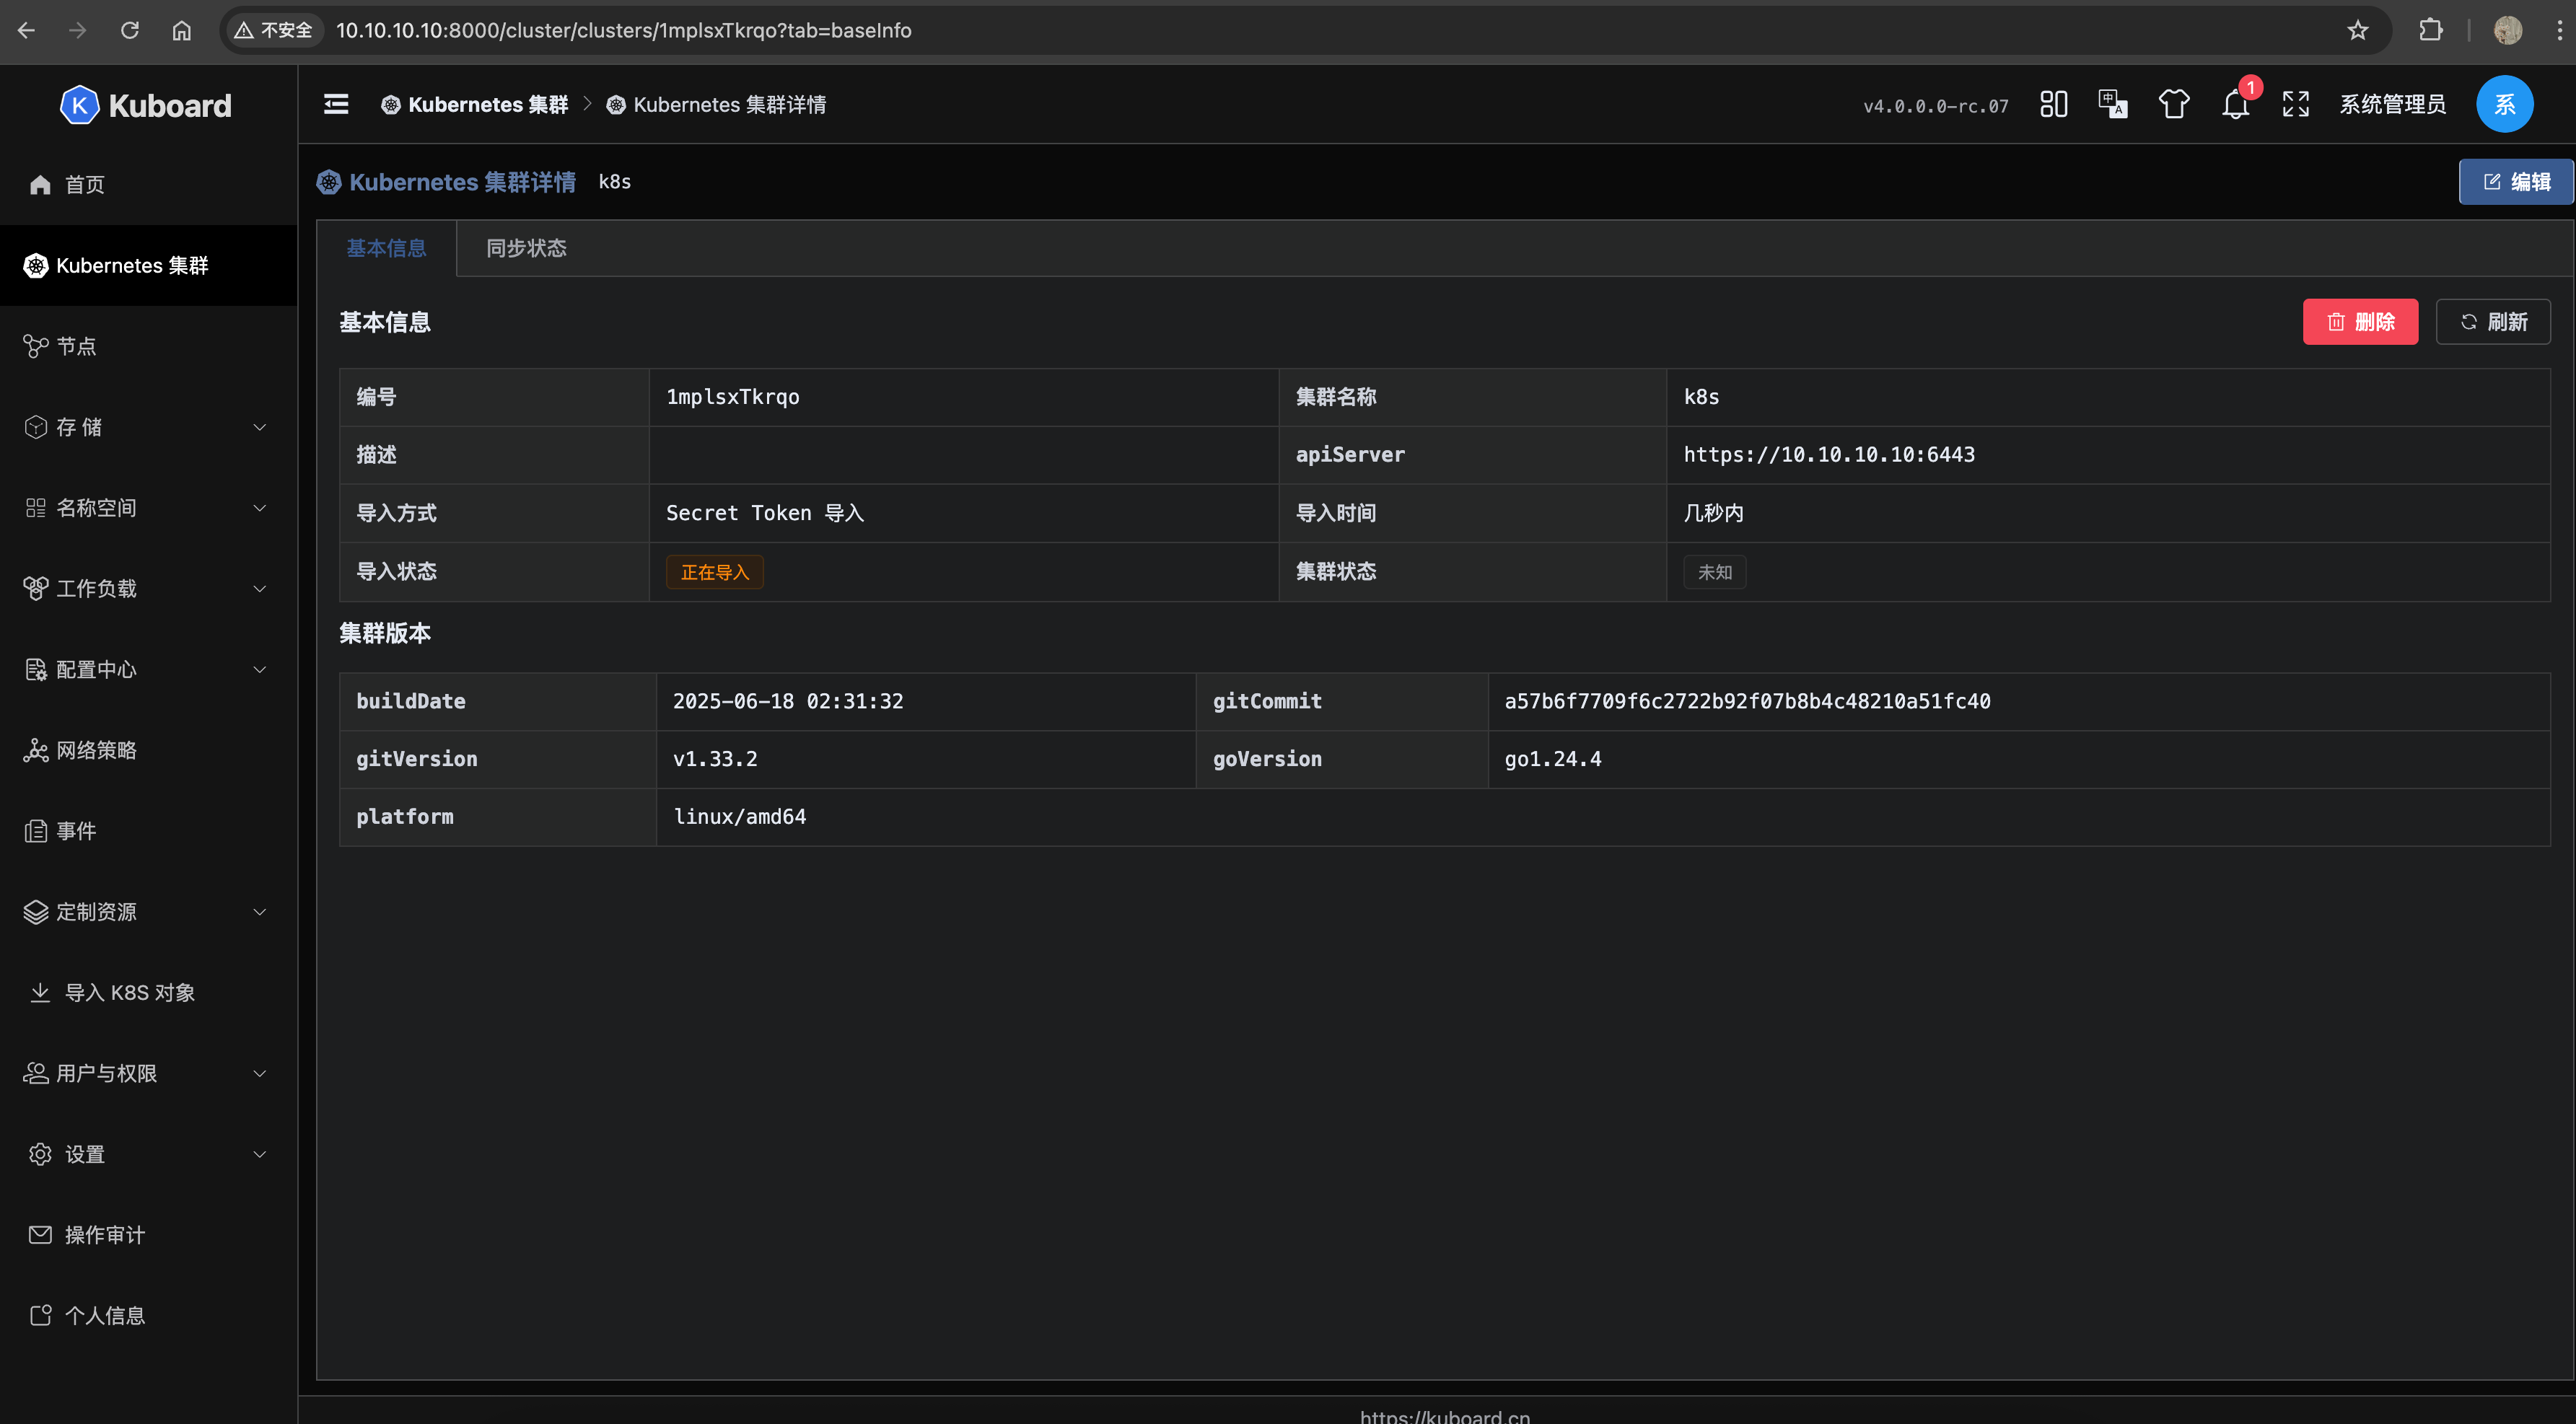Open 首页 in the sidebar
The height and width of the screenshot is (1424, 2576).
[148, 184]
